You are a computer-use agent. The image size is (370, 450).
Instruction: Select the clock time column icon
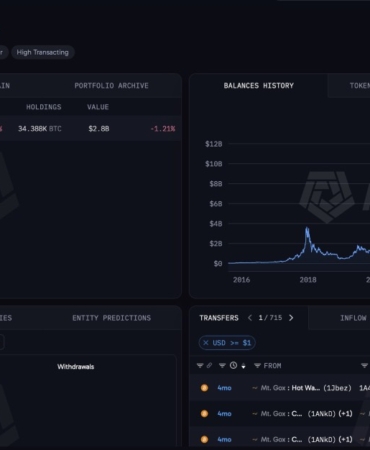tap(233, 366)
